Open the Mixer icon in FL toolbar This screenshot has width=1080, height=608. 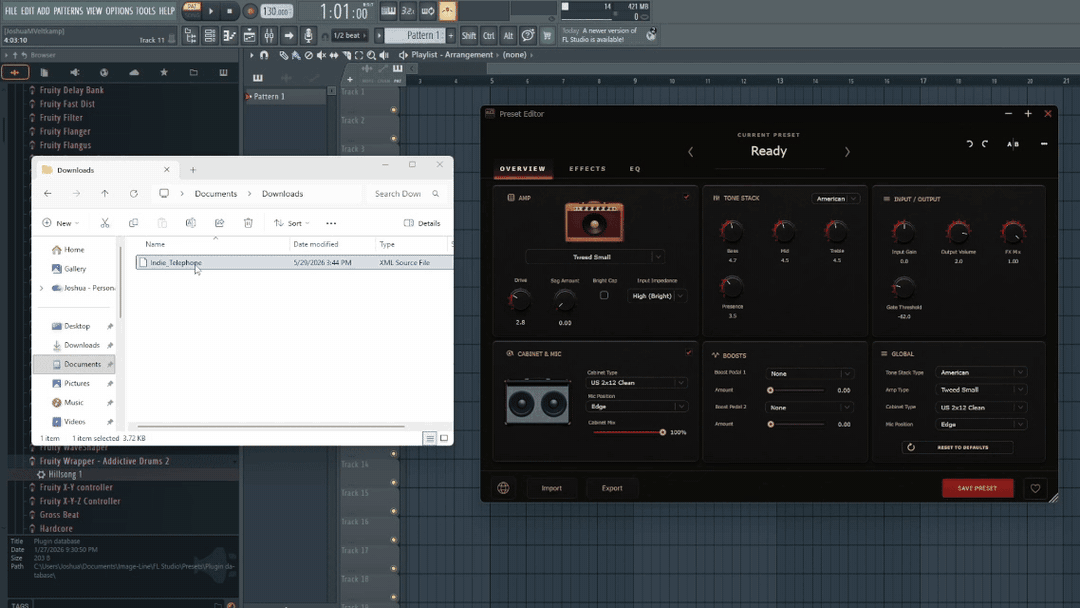269,36
